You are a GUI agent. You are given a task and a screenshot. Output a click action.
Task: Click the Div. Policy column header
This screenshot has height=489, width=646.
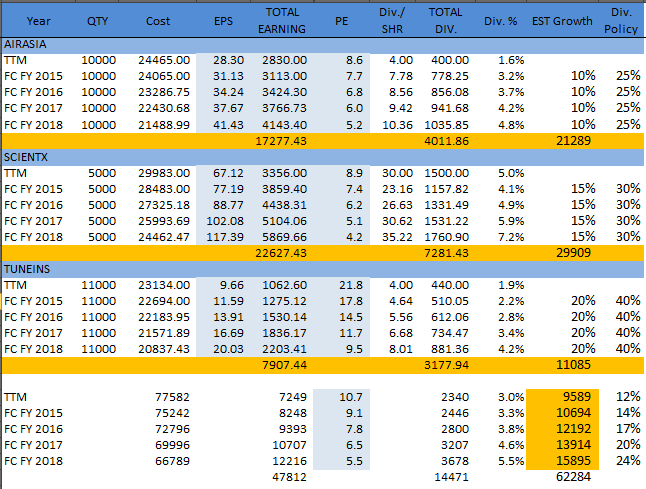621,21
